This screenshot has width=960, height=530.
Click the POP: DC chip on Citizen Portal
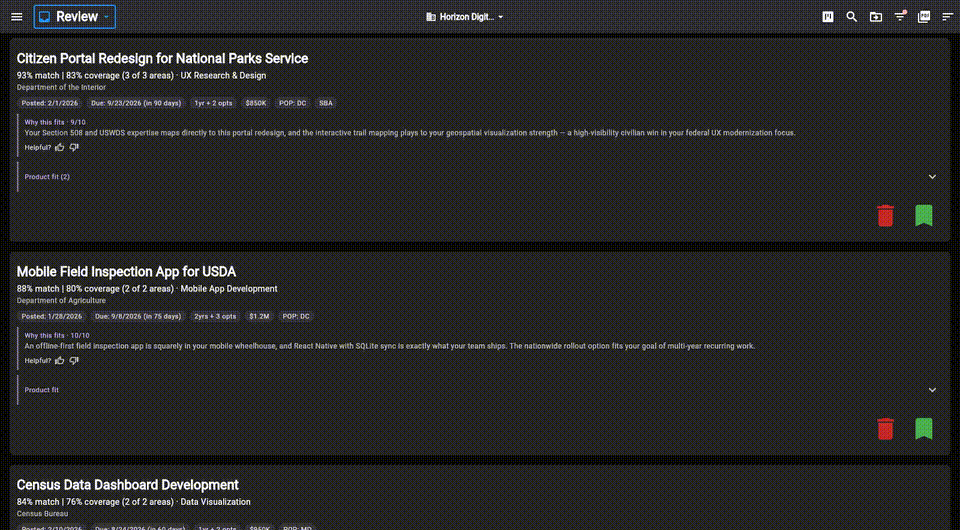293,103
